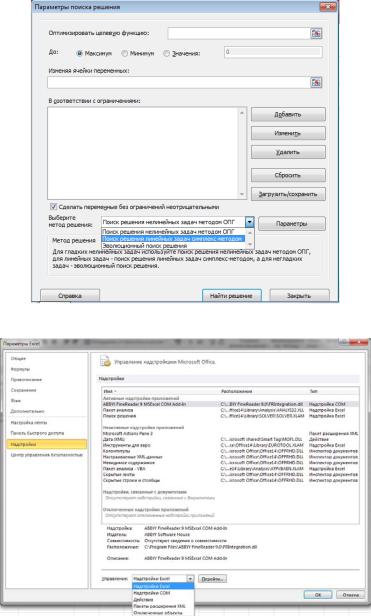This screenshot has height=616, width=371.
Task: Open solver Параметры button
Action: [292, 224]
